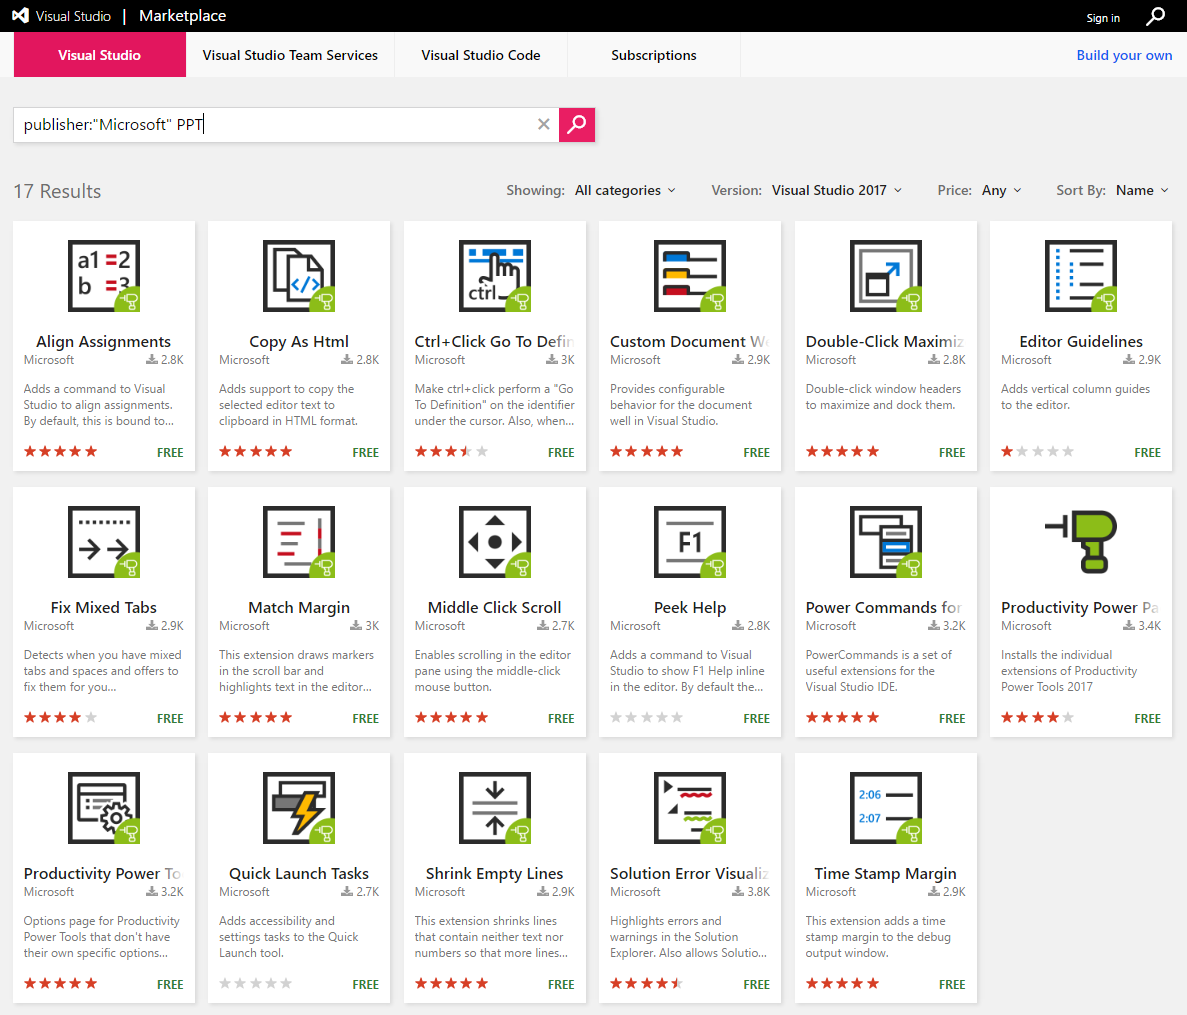Open the Copy As Html extension icon

coord(299,276)
